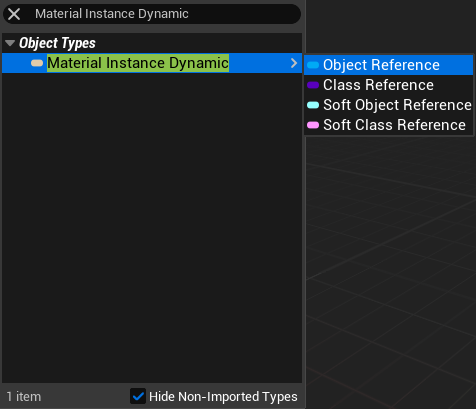Click the blue Object Reference pill icon
This screenshot has height=409, width=476.
coord(313,65)
